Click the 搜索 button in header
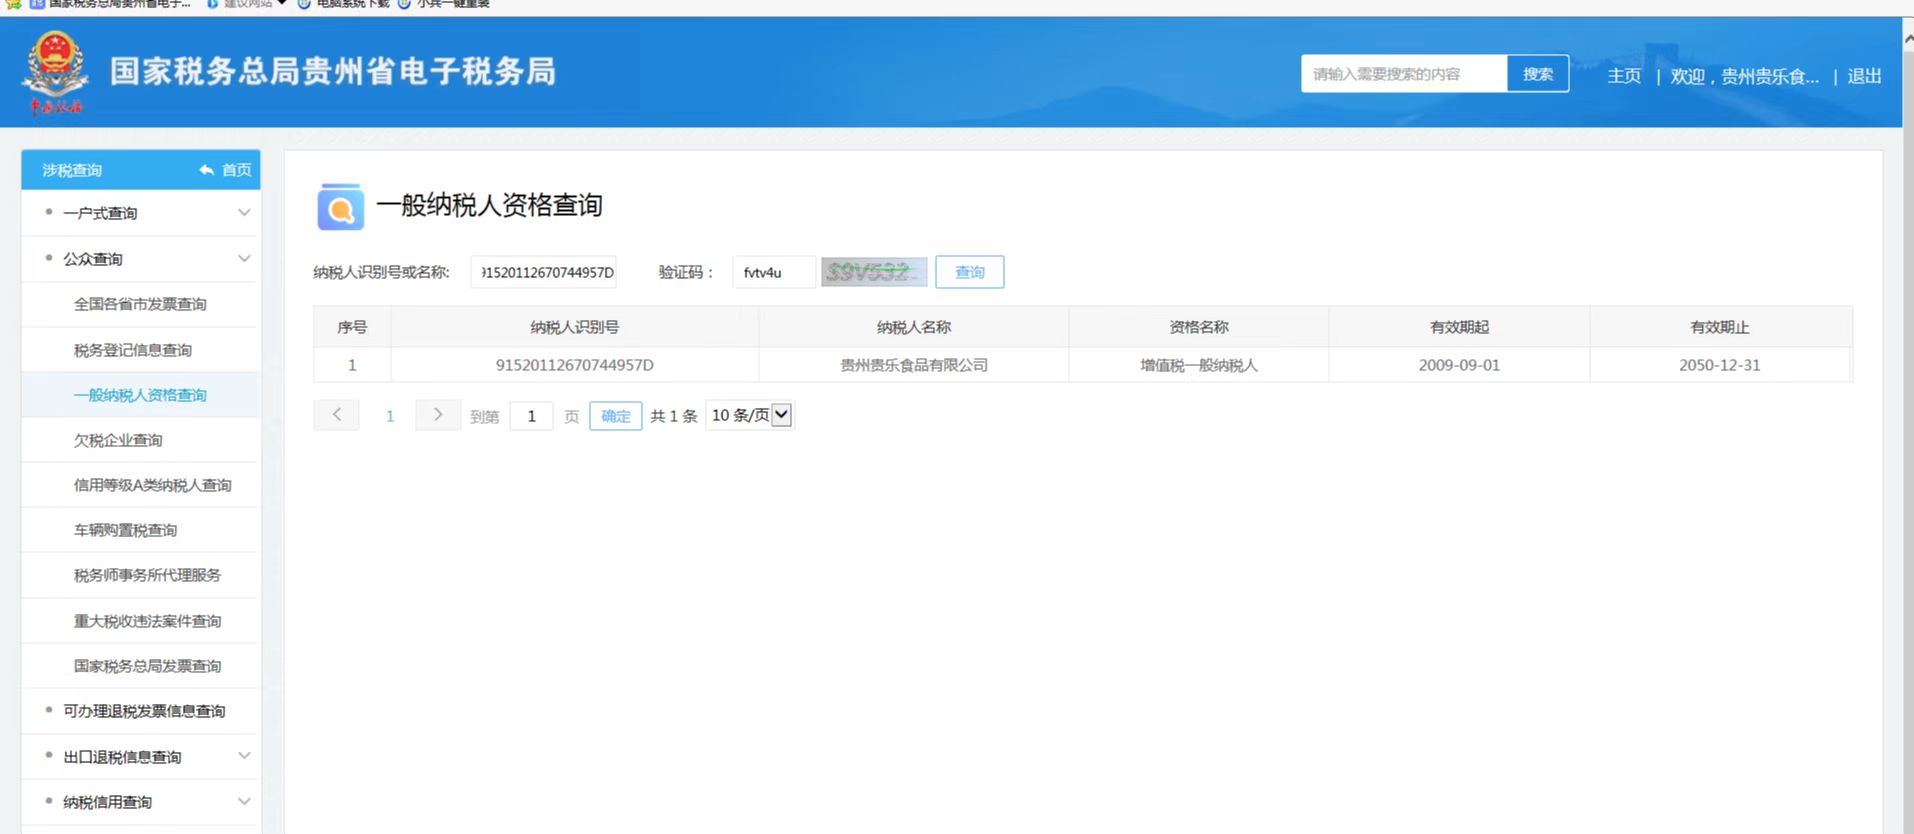The image size is (1914, 834). 1537,74
